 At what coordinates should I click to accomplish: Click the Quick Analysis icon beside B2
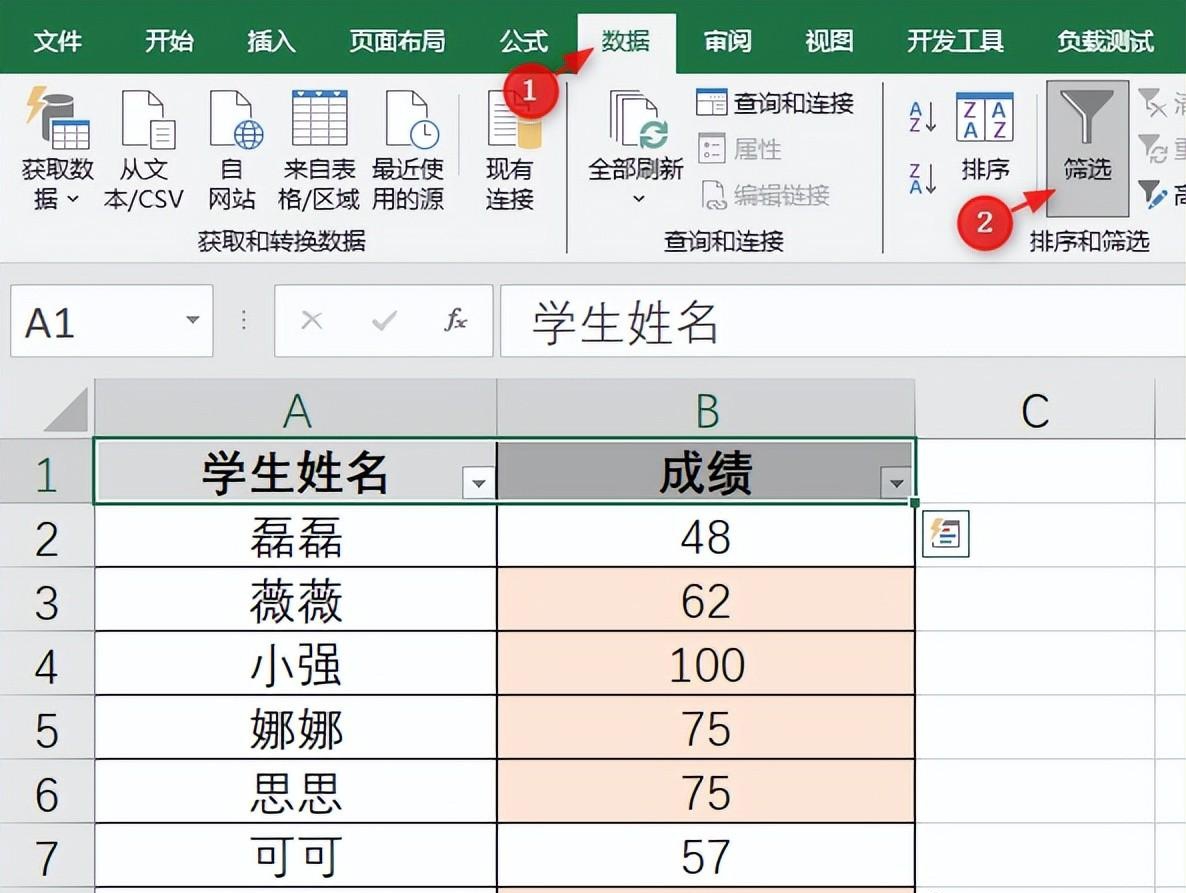click(x=945, y=534)
